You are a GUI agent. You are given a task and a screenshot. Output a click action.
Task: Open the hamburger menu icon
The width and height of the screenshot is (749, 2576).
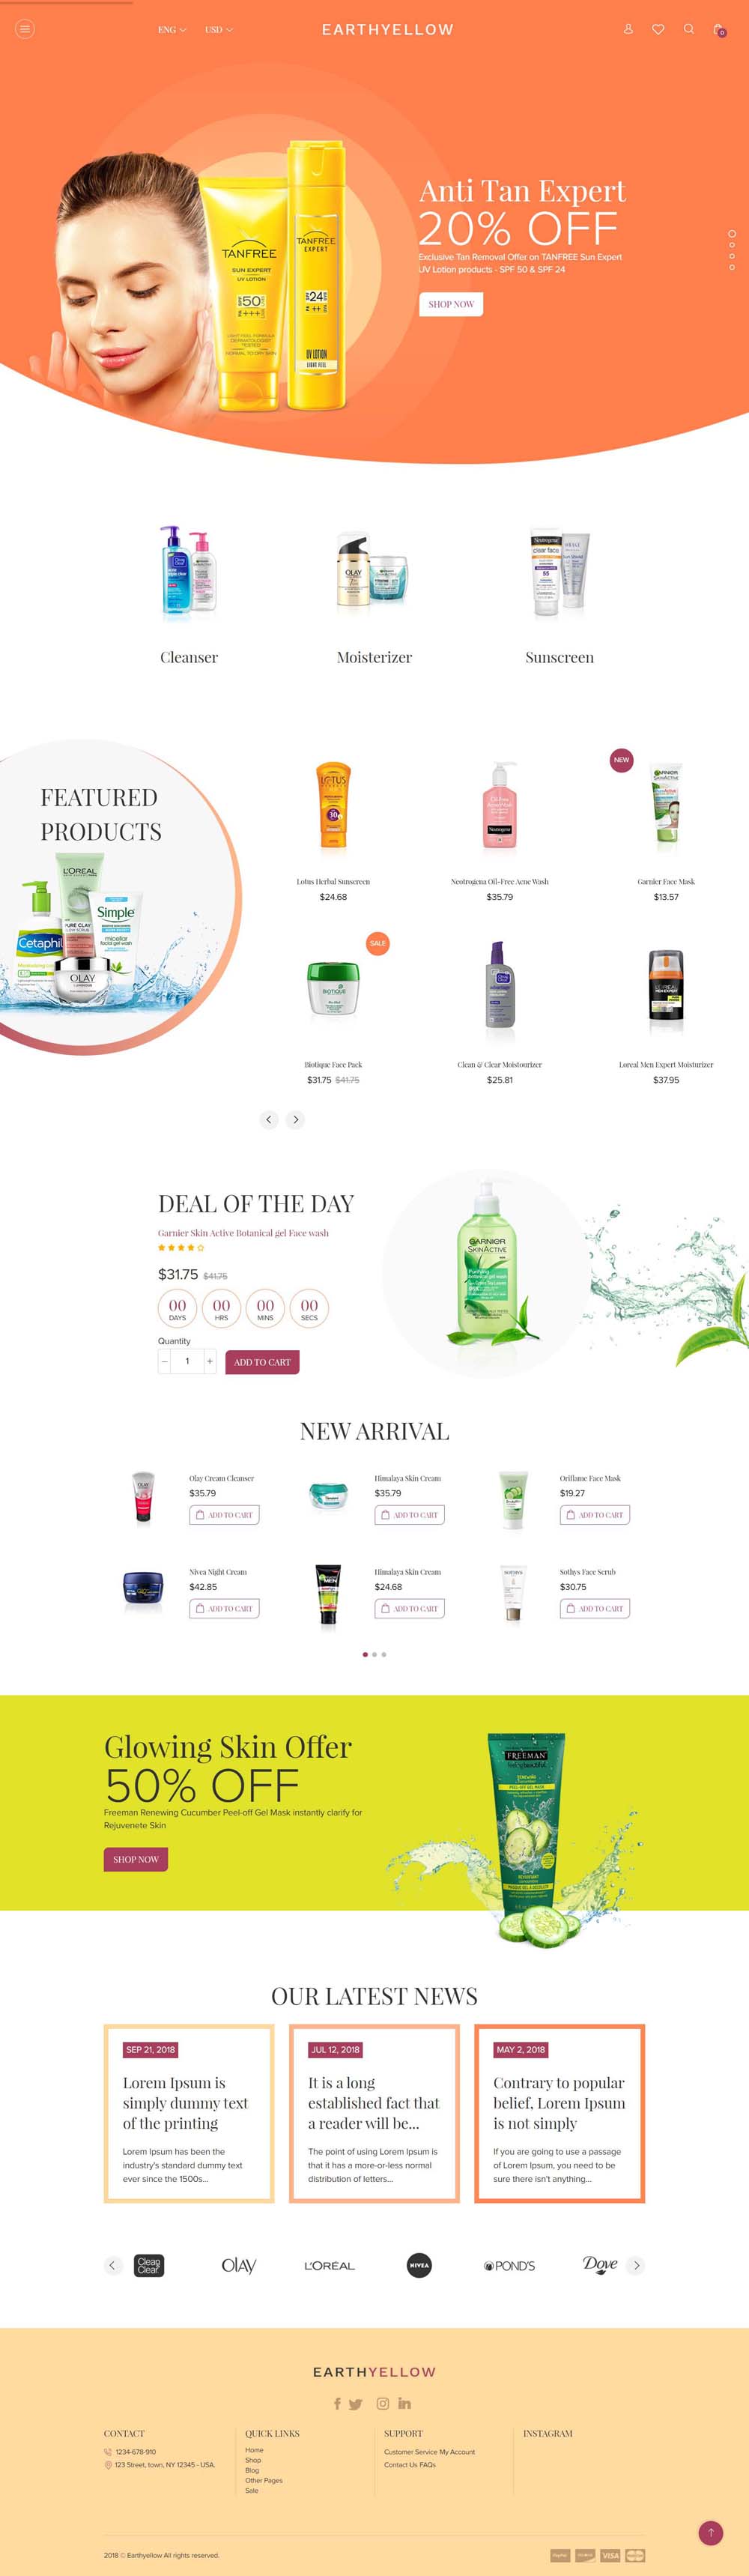tap(25, 29)
